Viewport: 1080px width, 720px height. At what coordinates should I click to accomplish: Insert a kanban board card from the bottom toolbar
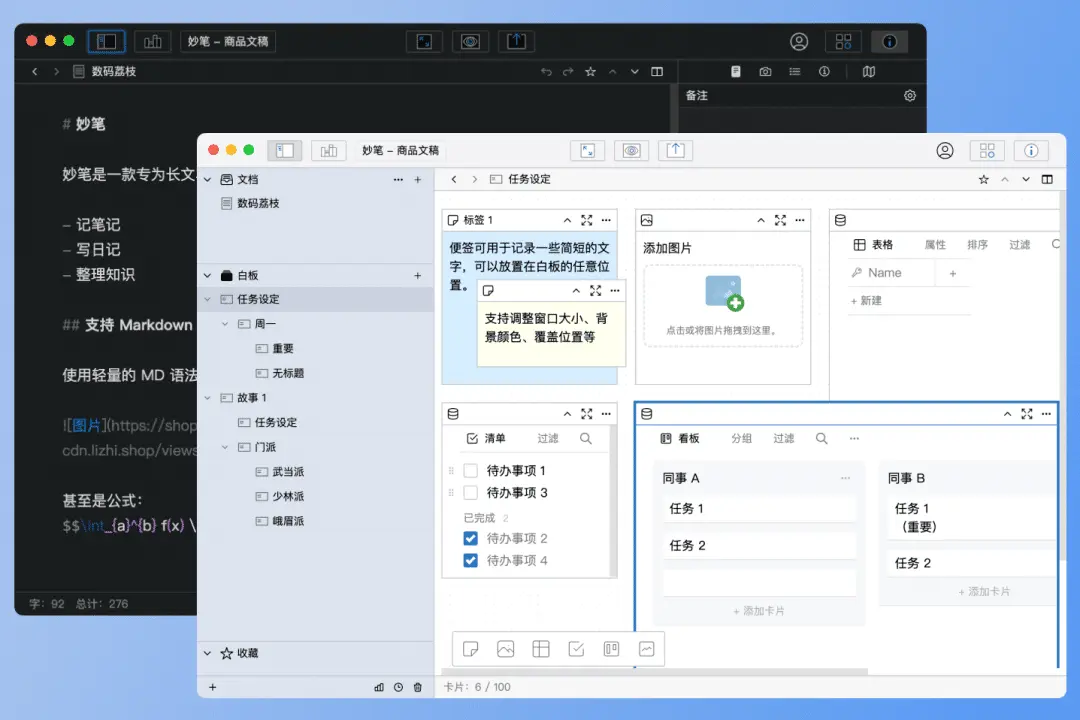coord(611,649)
